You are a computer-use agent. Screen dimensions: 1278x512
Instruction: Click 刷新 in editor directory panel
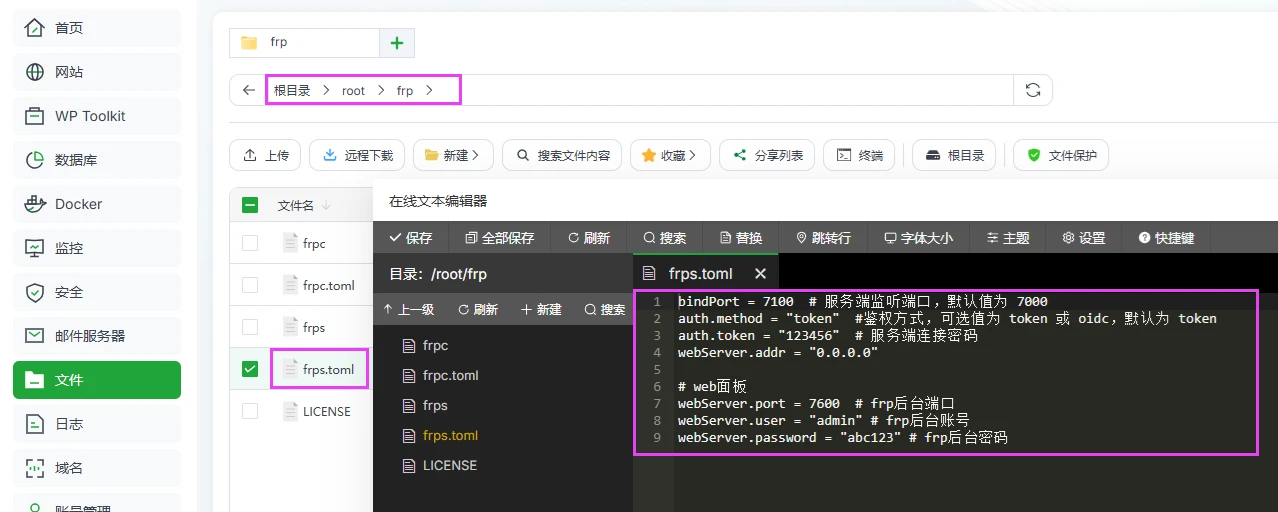click(477, 310)
